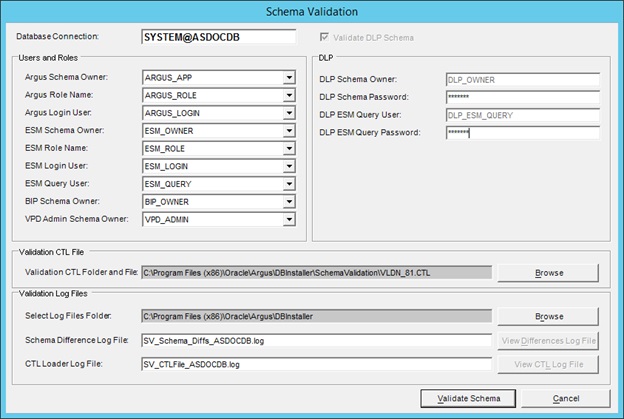Expand the ESM Login User dropdown arrow
Viewport: 624px width, 419px height.
pyautogui.click(x=289, y=166)
